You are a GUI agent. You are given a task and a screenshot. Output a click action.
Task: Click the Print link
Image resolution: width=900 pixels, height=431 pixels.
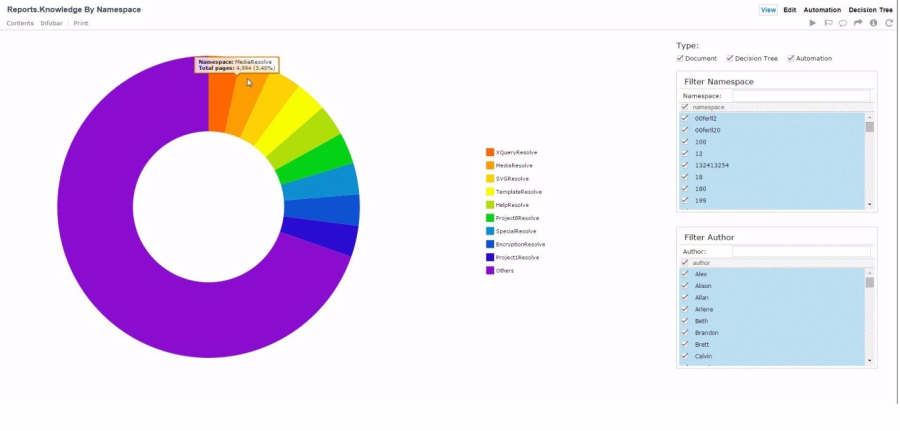81,23
